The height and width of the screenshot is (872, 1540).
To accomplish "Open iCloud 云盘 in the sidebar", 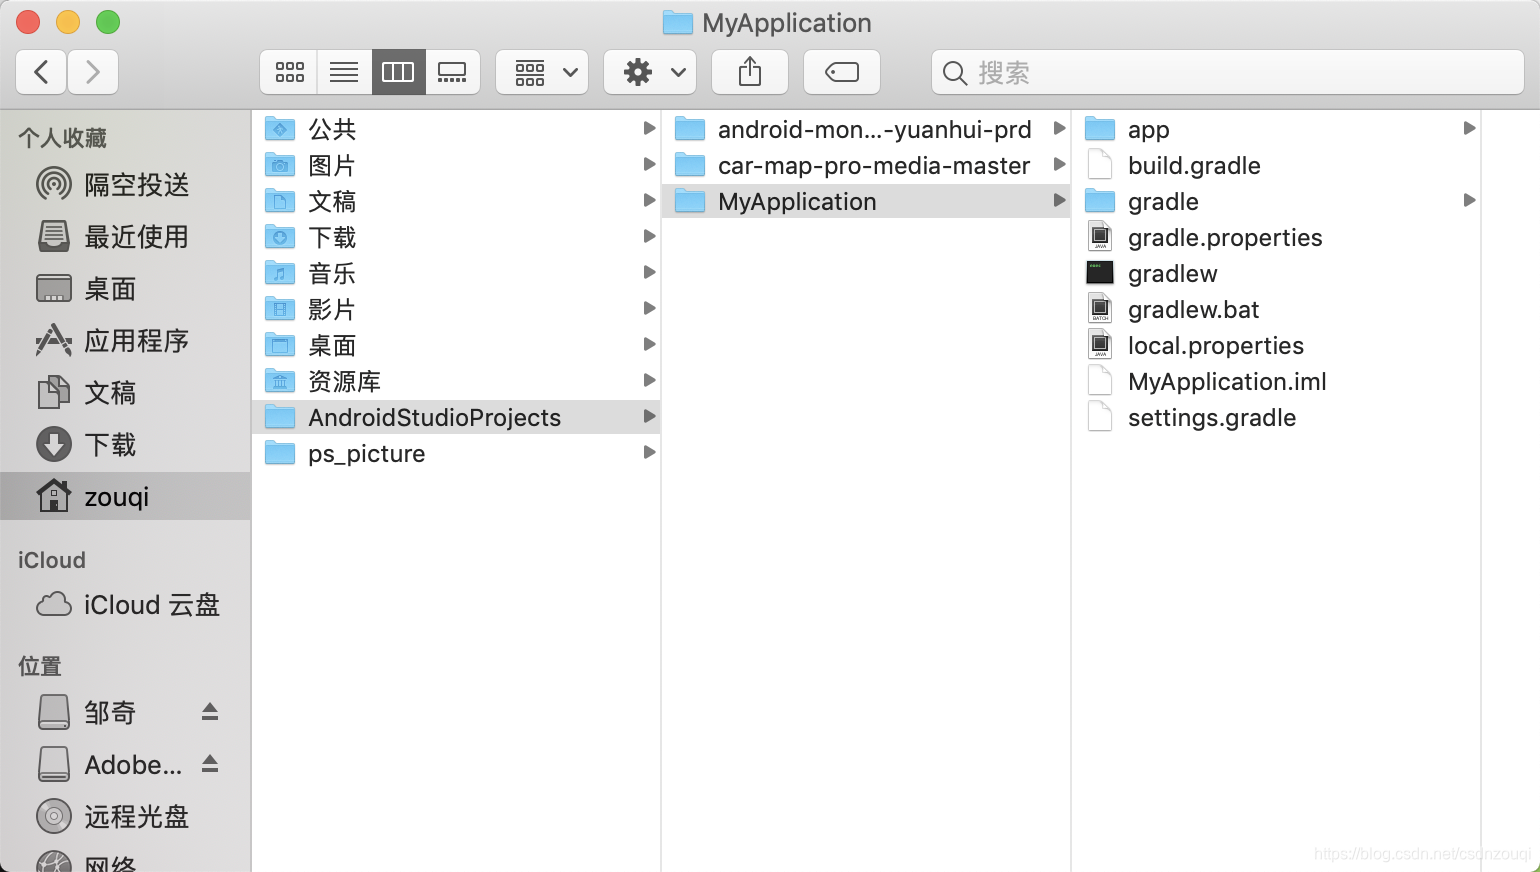I will [x=125, y=605].
